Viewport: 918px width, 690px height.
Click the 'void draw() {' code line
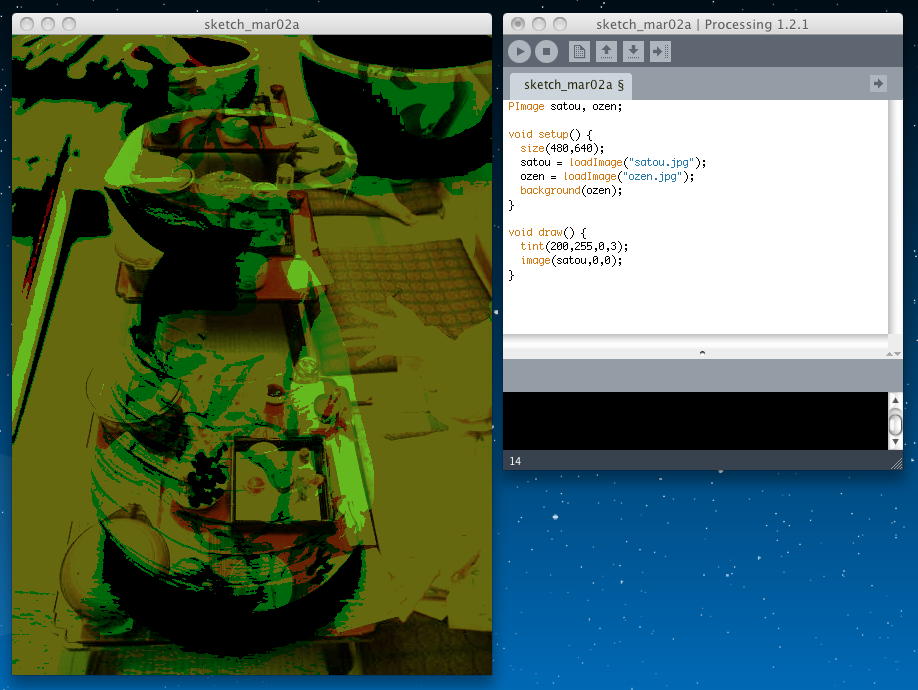pos(547,232)
